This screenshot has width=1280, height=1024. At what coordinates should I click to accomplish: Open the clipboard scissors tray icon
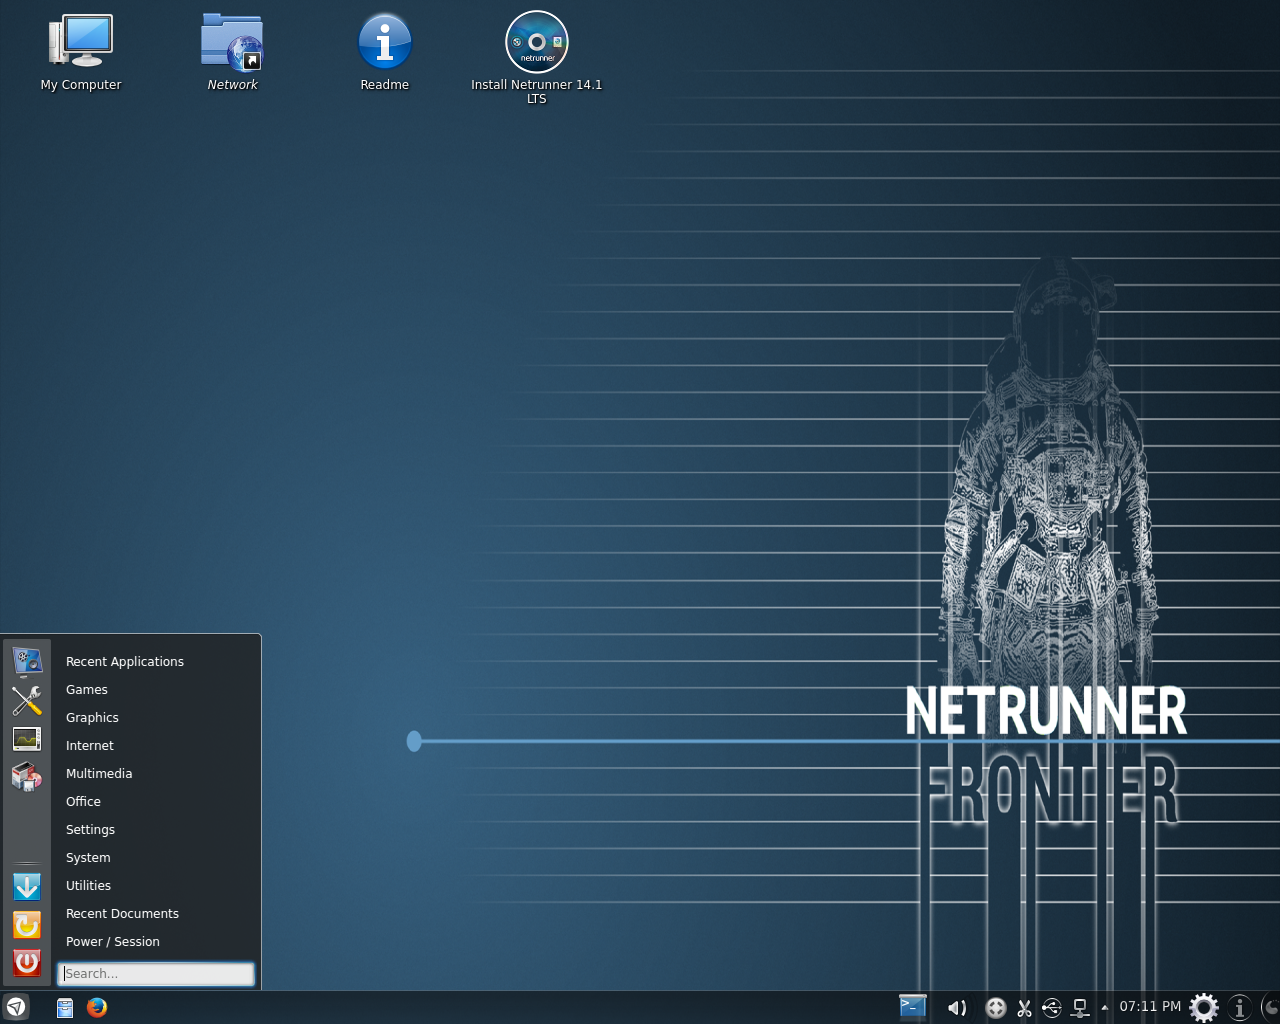1024,1008
